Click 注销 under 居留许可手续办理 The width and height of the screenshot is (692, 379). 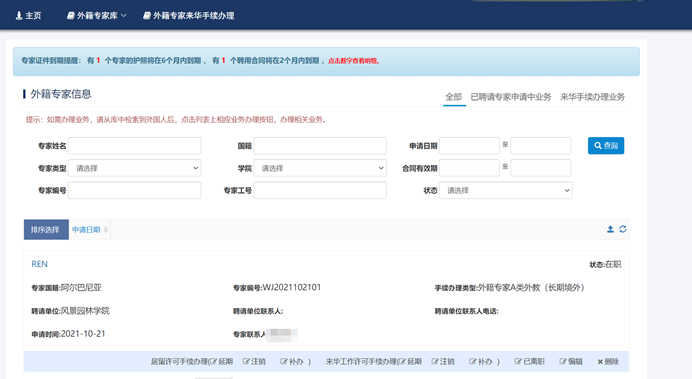point(254,361)
